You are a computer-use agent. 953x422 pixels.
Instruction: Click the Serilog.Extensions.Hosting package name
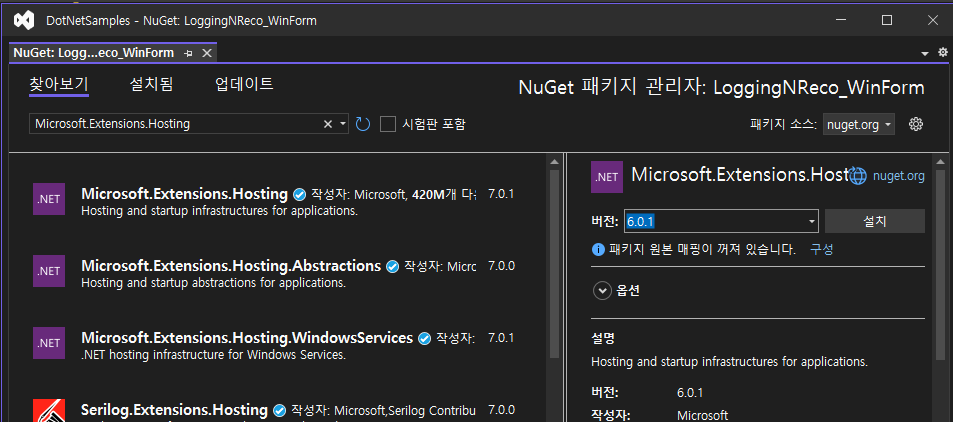click(174, 409)
